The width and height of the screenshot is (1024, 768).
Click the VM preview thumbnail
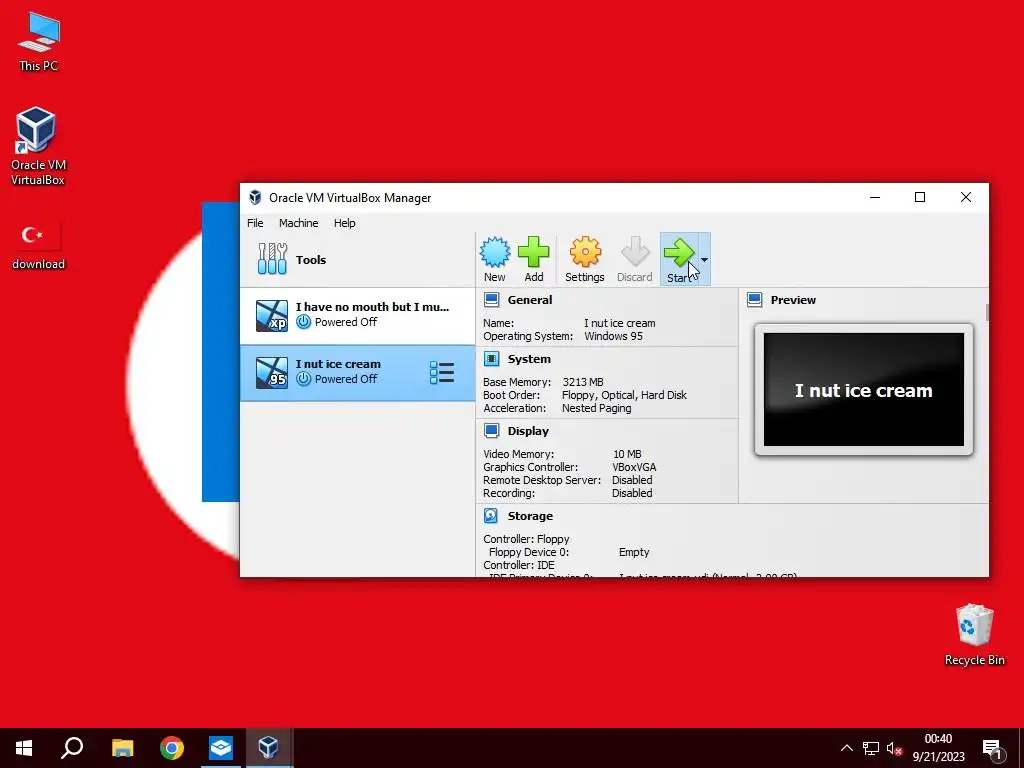[x=864, y=390]
